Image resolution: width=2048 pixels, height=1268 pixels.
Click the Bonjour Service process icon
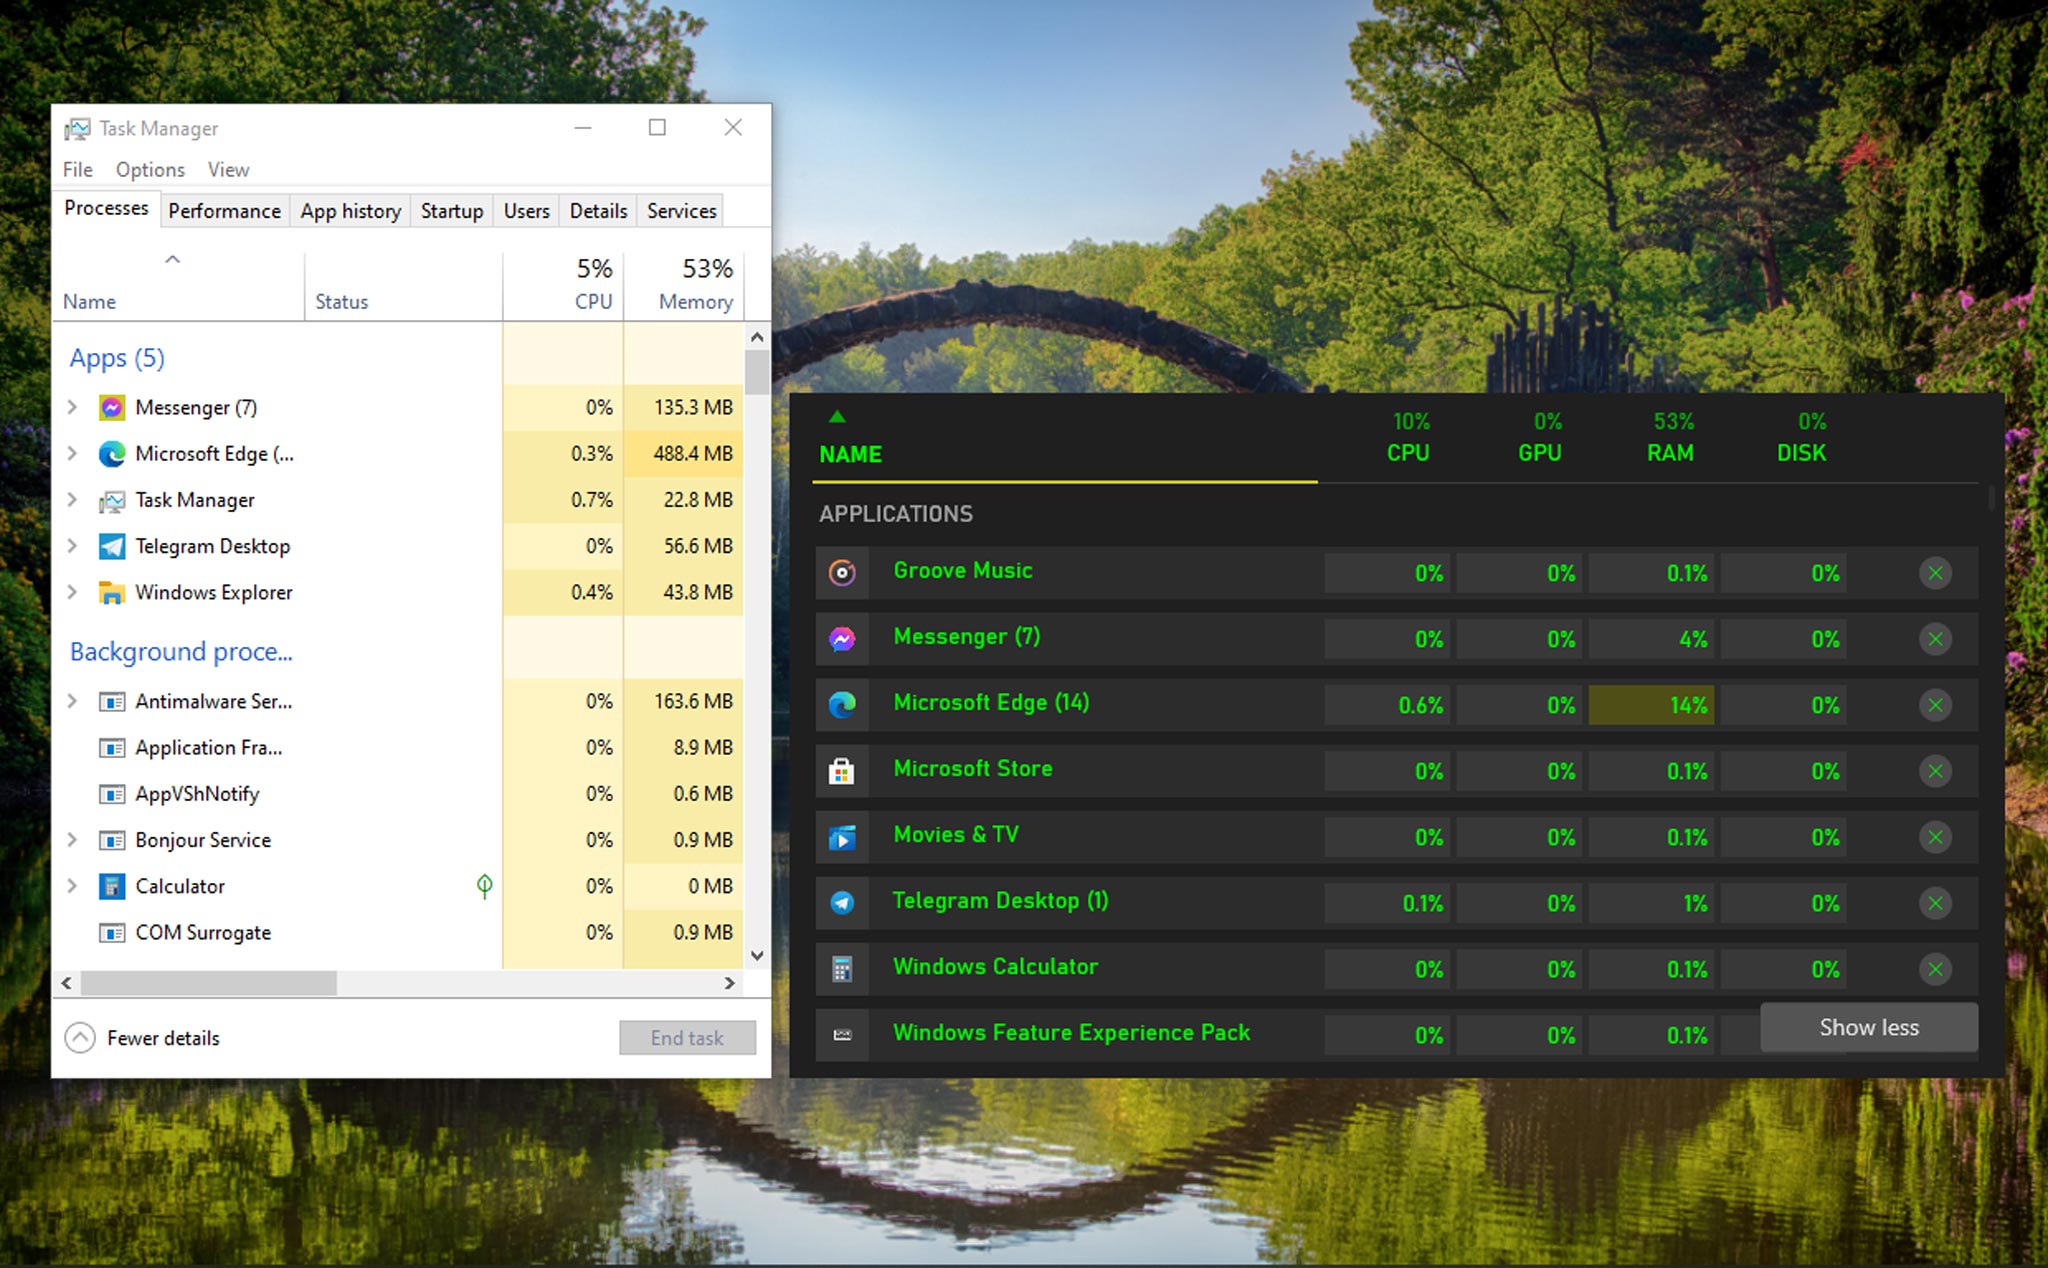click(111, 840)
